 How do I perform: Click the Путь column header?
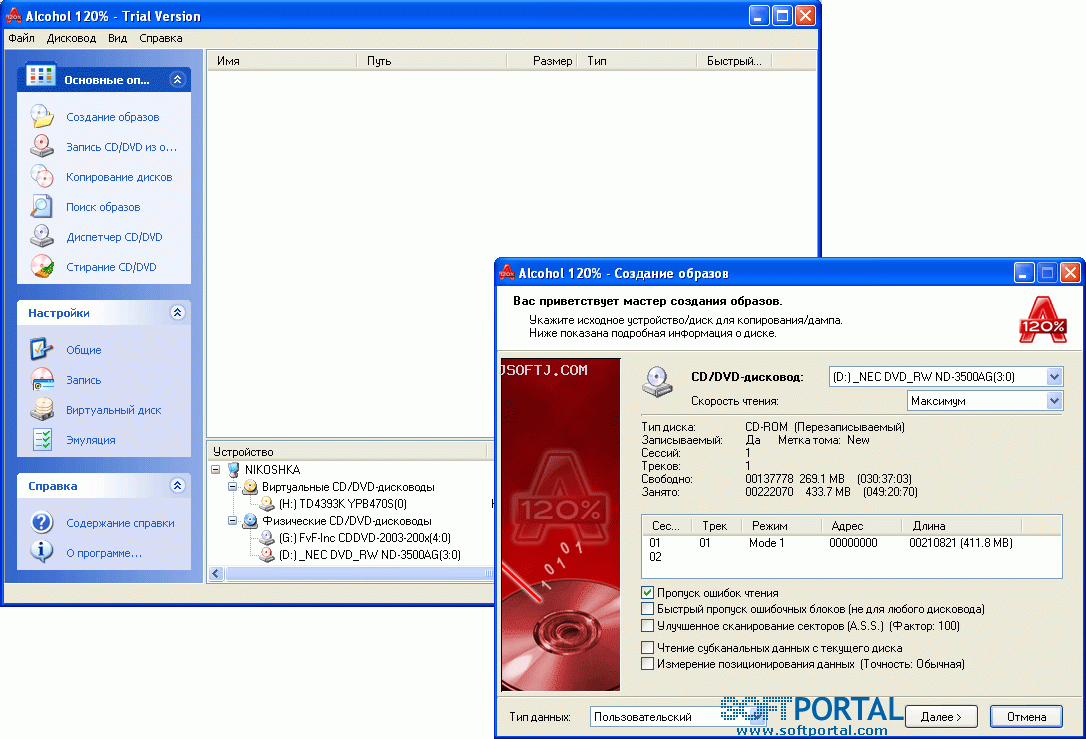[431, 61]
